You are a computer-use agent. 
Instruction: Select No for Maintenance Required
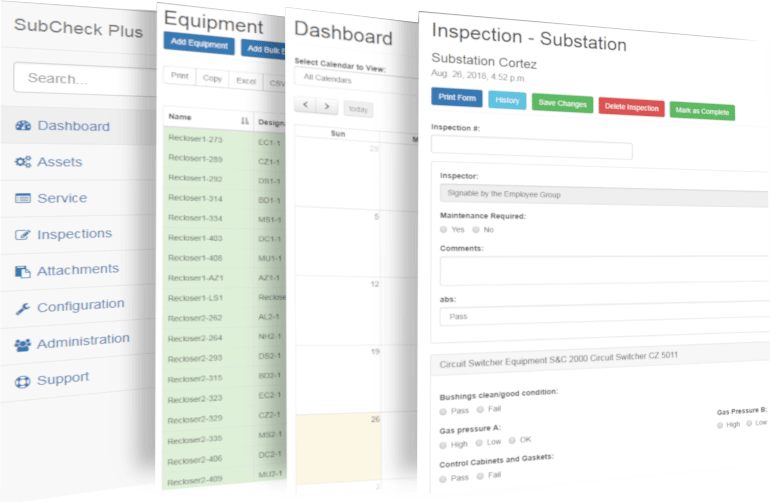[x=476, y=229]
